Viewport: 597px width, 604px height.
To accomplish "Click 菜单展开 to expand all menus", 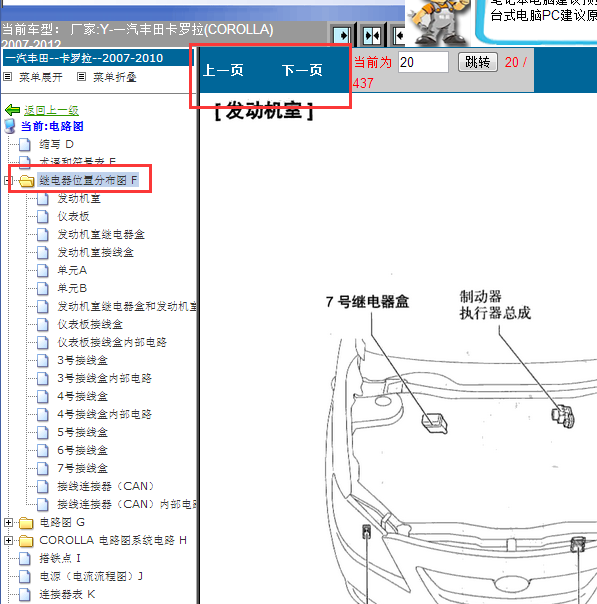I will (40, 77).
